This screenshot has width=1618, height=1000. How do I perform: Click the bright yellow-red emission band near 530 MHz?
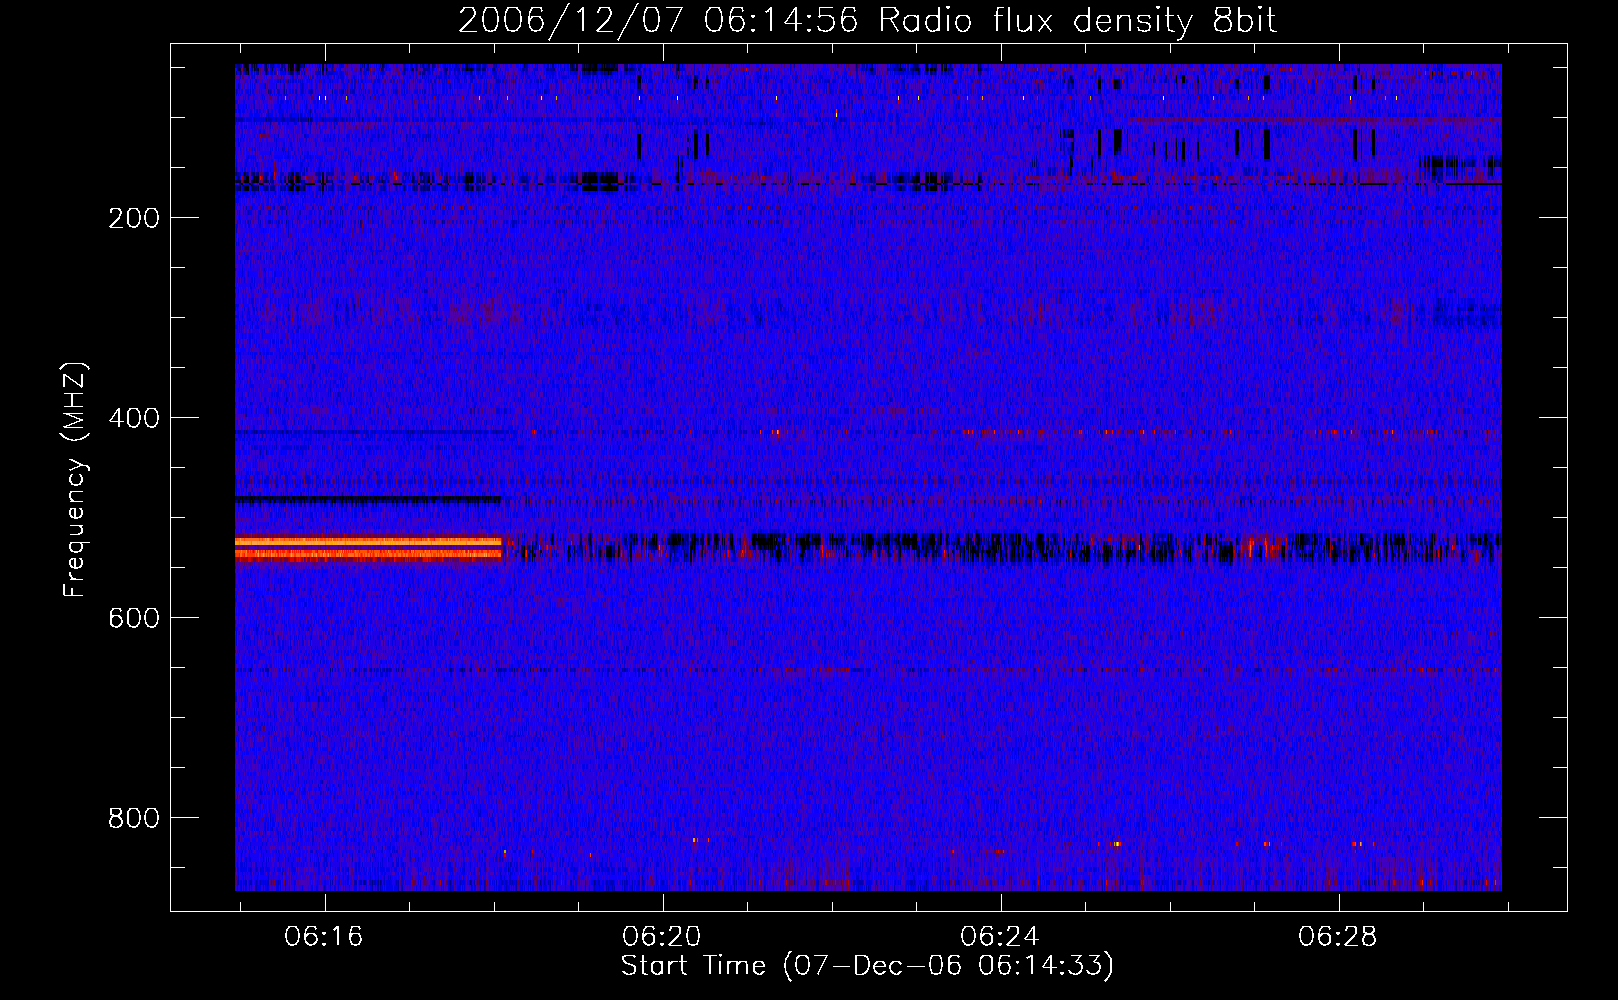(x=368, y=548)
